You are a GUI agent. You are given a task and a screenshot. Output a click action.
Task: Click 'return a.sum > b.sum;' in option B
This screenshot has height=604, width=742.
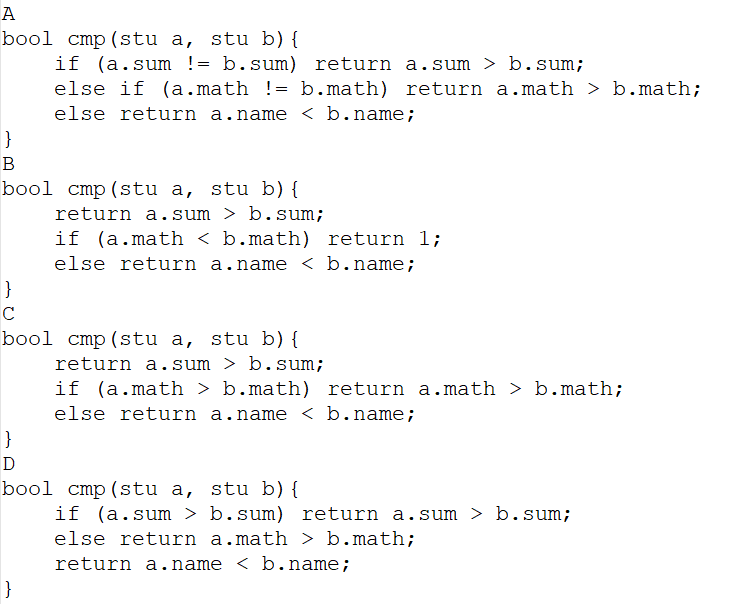tap(189, 214)
